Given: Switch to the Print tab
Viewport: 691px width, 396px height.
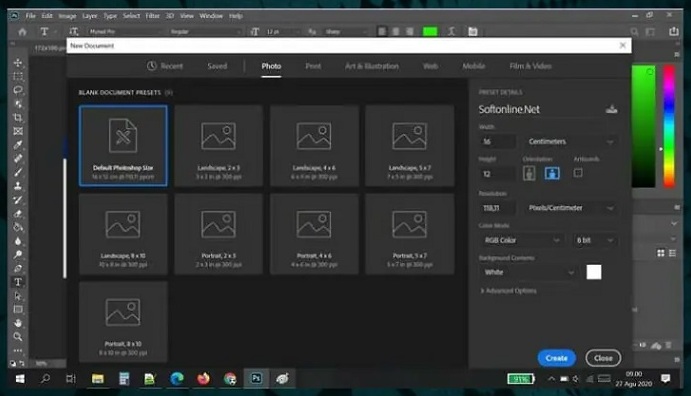Looking at the screenshot, I should (x=313, y=66).
